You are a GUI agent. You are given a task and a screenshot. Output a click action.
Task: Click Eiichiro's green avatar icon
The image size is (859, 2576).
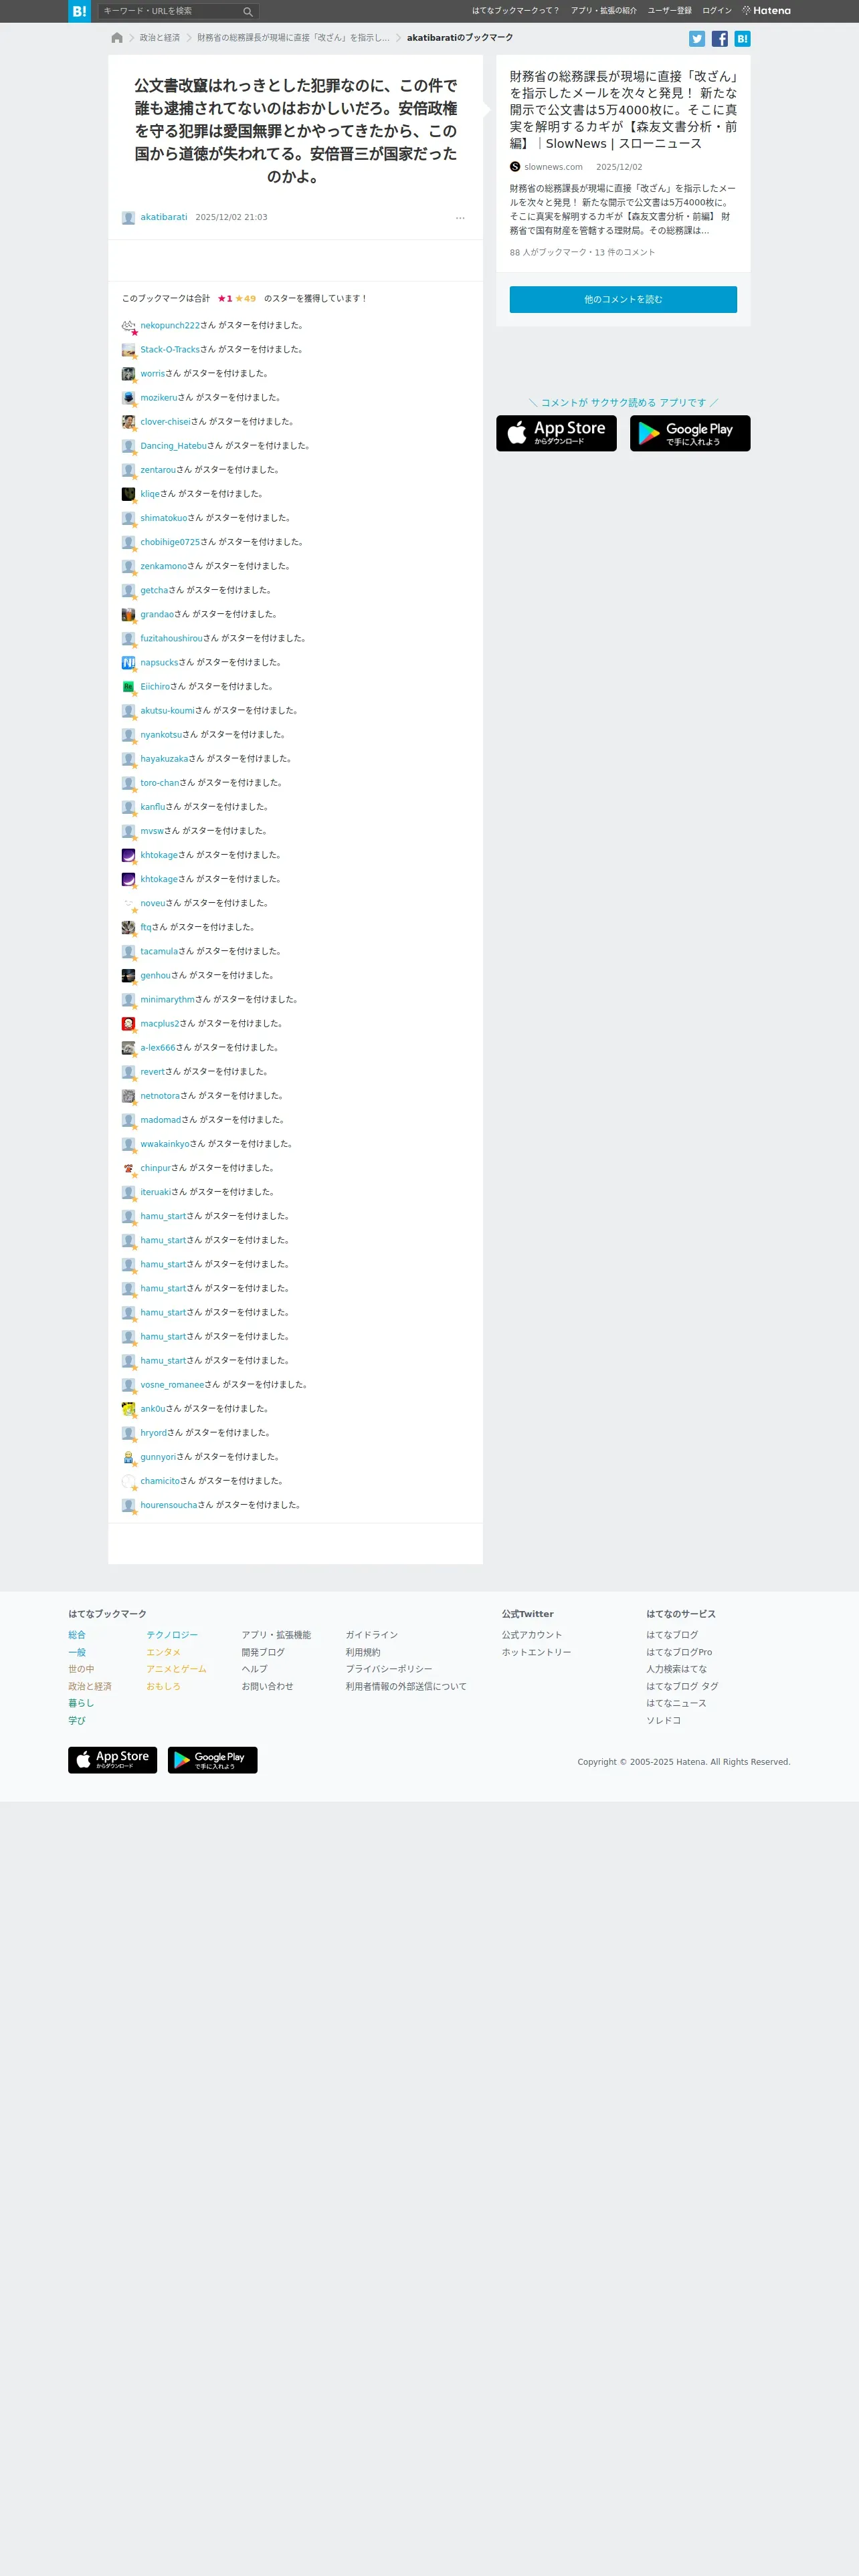click(128, 687)
